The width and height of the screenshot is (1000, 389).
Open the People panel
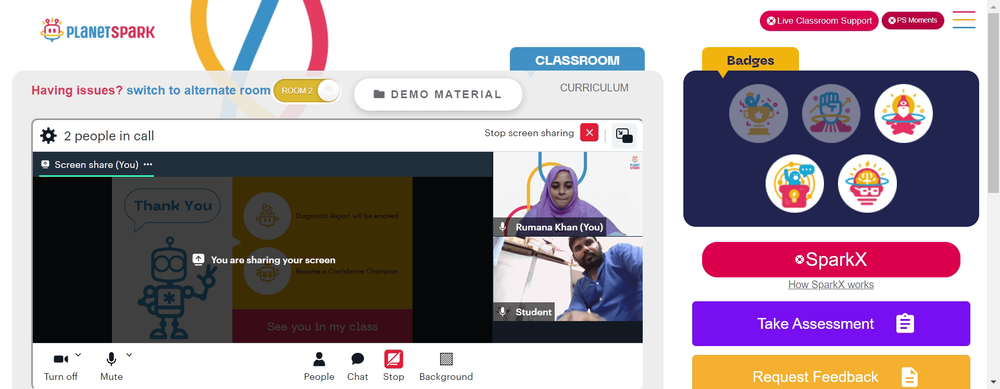tap(319, 367)
